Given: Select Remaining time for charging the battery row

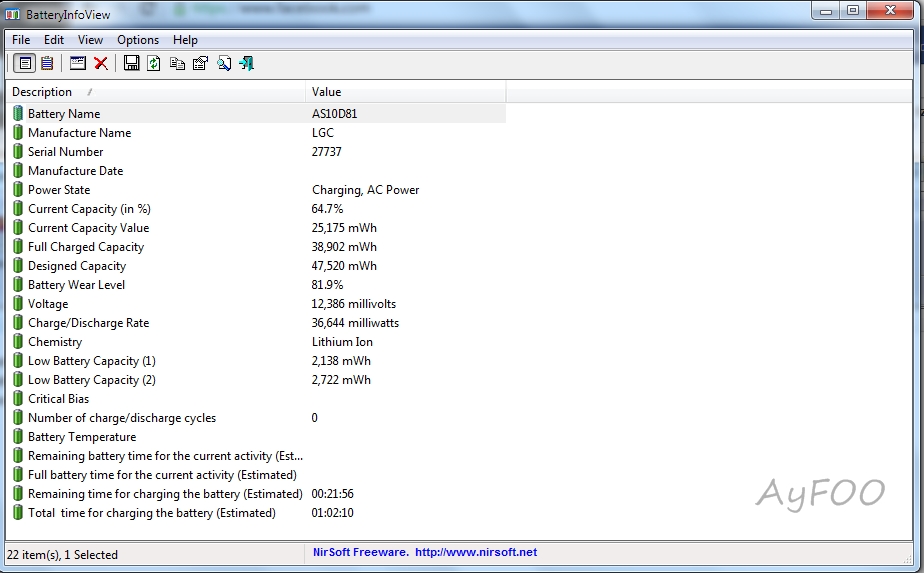Looking at the screenshot, I should (256, 493).
